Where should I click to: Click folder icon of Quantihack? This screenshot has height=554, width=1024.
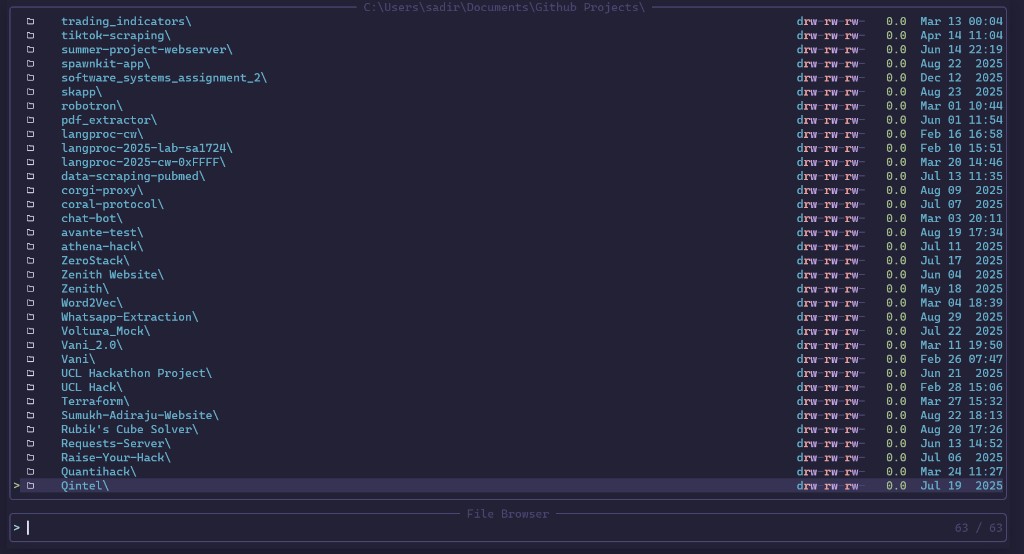(30, 472)
